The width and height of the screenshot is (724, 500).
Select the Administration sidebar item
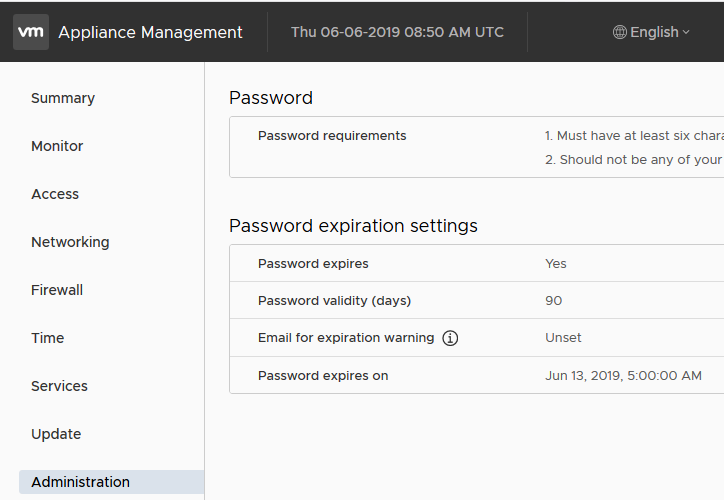click(x=111, y=482)
